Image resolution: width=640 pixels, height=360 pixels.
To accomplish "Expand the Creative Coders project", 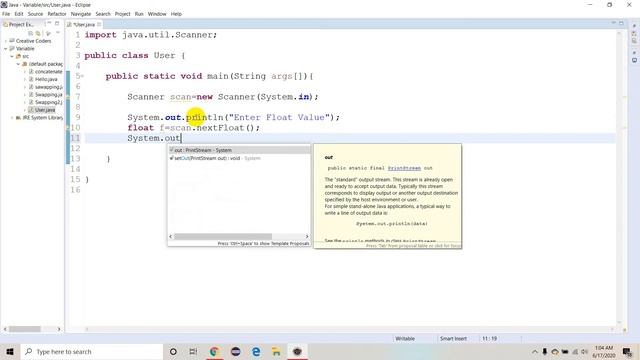I will [6, 41].
